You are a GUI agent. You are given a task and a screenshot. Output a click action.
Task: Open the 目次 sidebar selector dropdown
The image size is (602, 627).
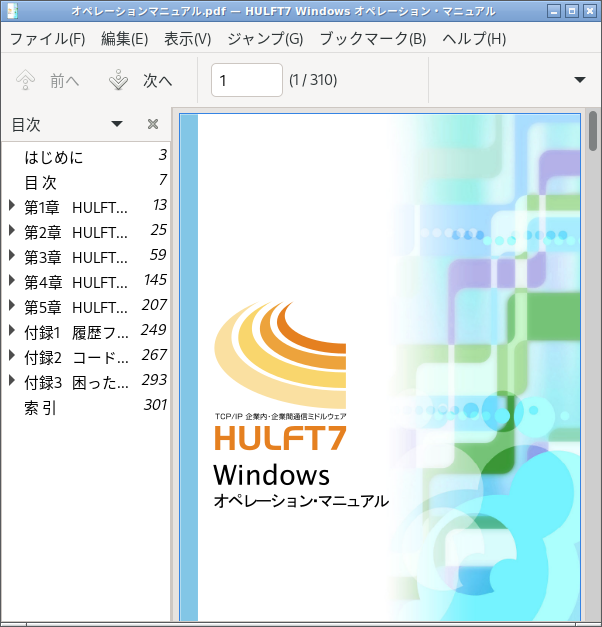point(117,124)
